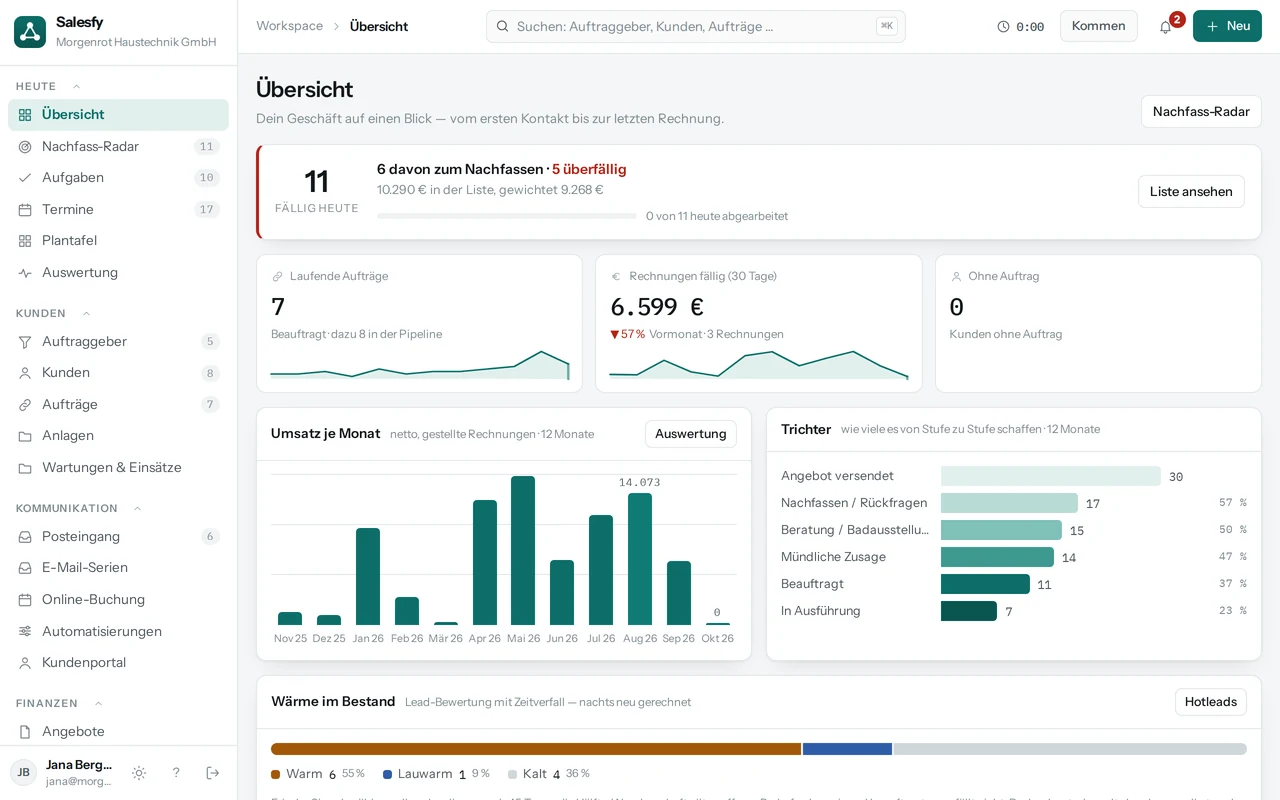Toggle theme with sun icon
This screenshot has width=1280, height=800.
point(139,773)
